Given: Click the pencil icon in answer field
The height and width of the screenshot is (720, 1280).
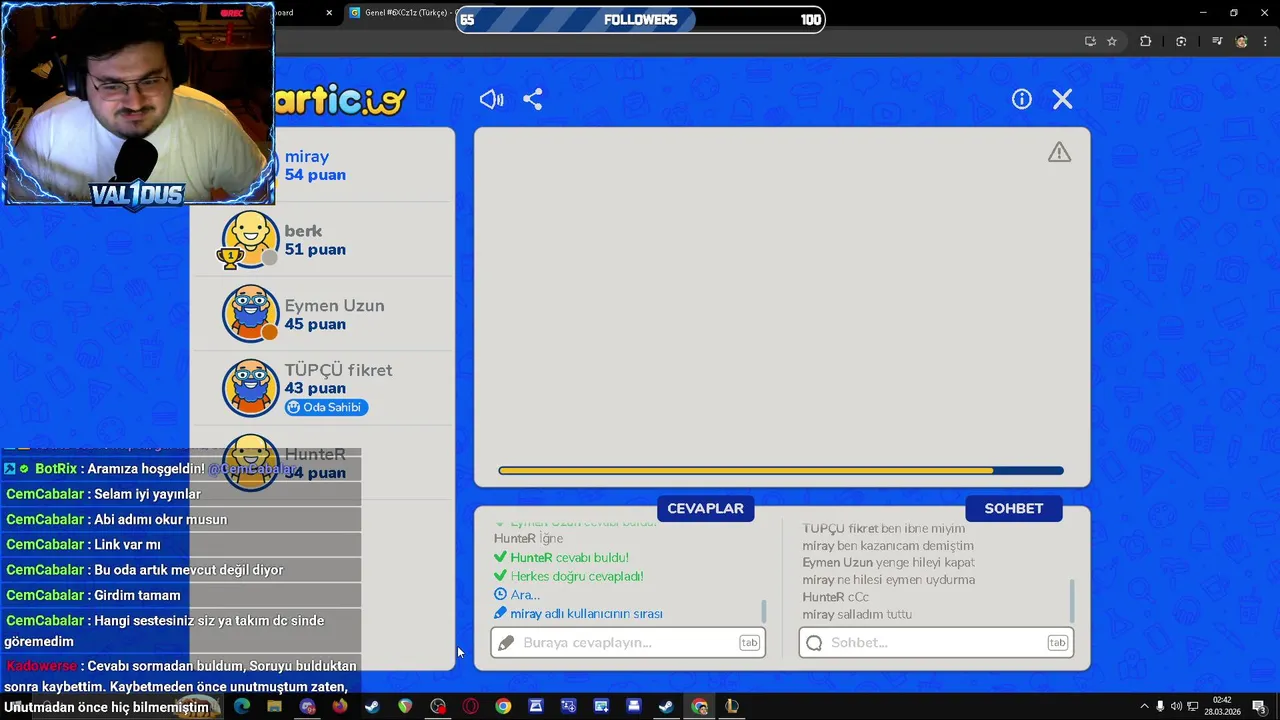Looking at the screenshot, I should (507, 643).
